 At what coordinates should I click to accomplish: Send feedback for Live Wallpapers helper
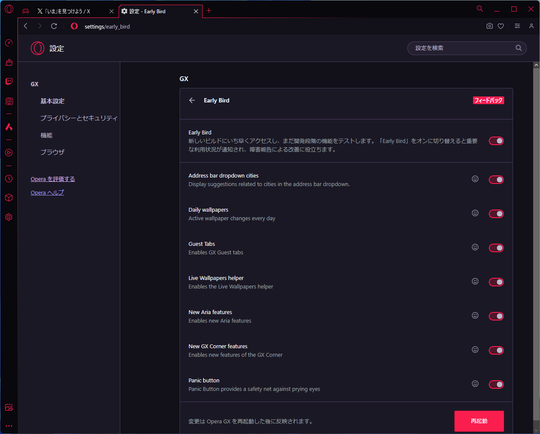click(475, 281)
